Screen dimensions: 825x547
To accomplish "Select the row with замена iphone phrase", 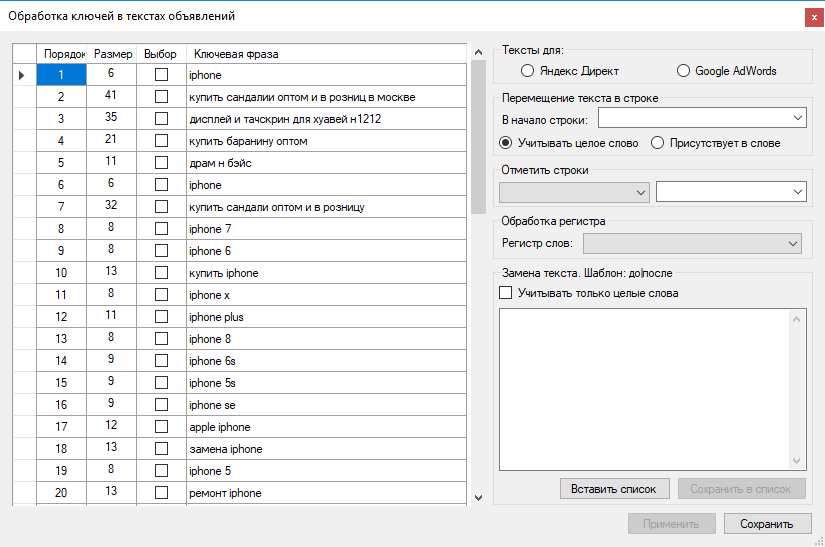I will pyautogui.click(x=226, y=449).
